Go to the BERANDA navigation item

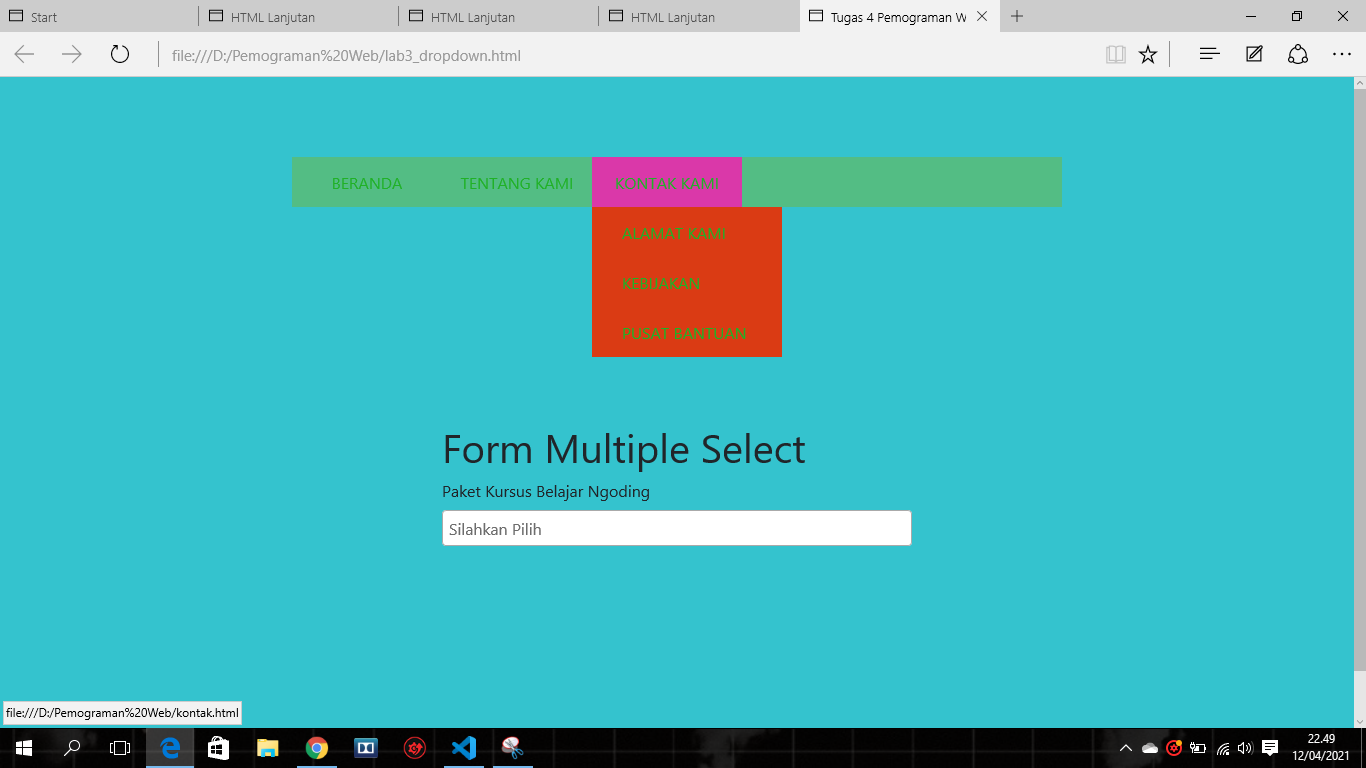point(367,183)
